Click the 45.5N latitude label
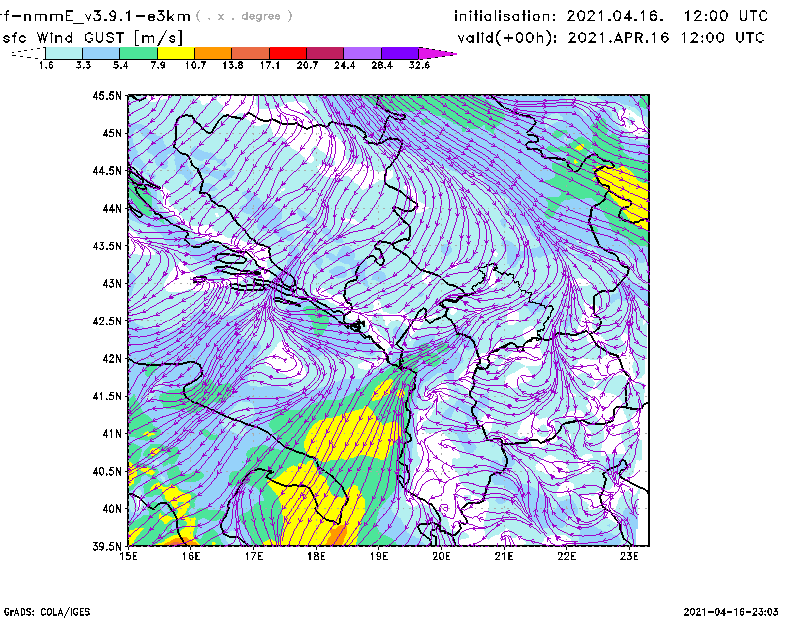Viewport: 800px width, 618px height. coord(107,95)
